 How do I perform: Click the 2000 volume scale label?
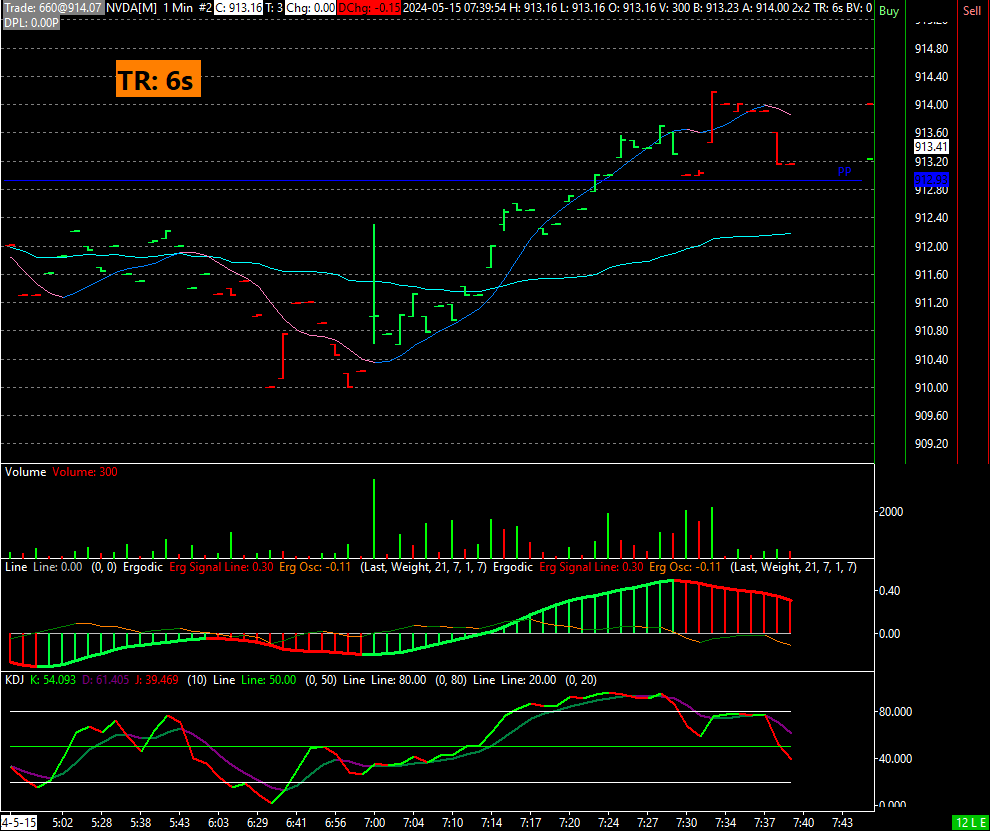pos(890,511)
